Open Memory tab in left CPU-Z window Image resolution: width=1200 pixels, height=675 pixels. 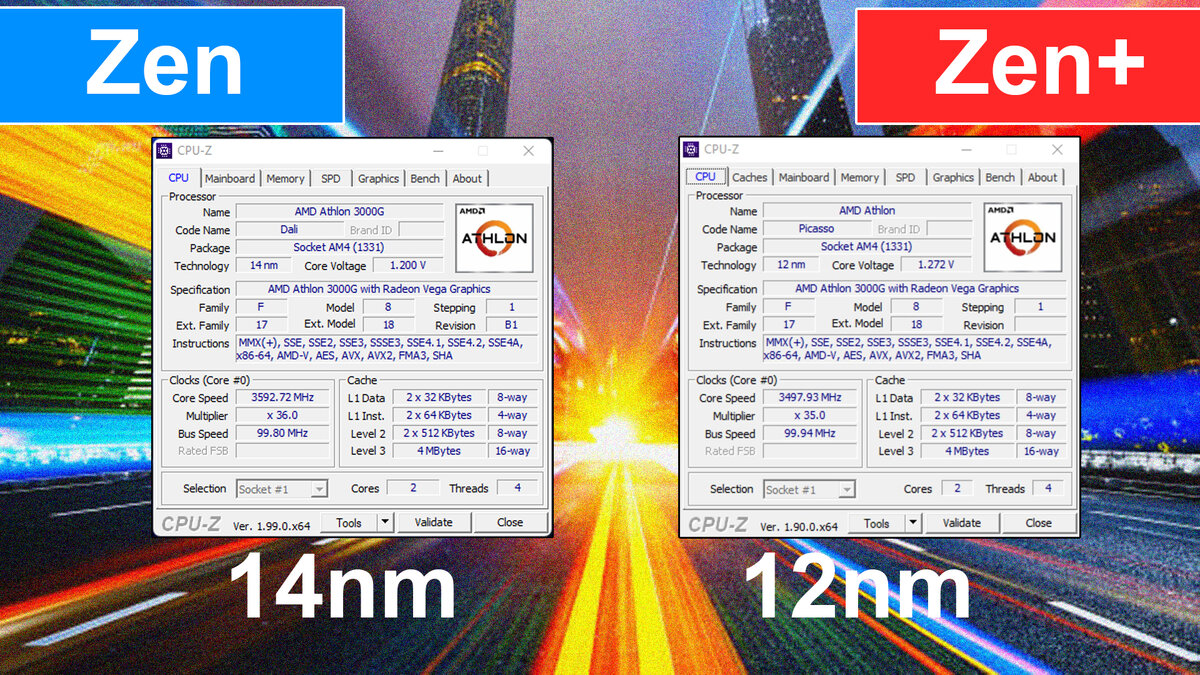(285, 179)
